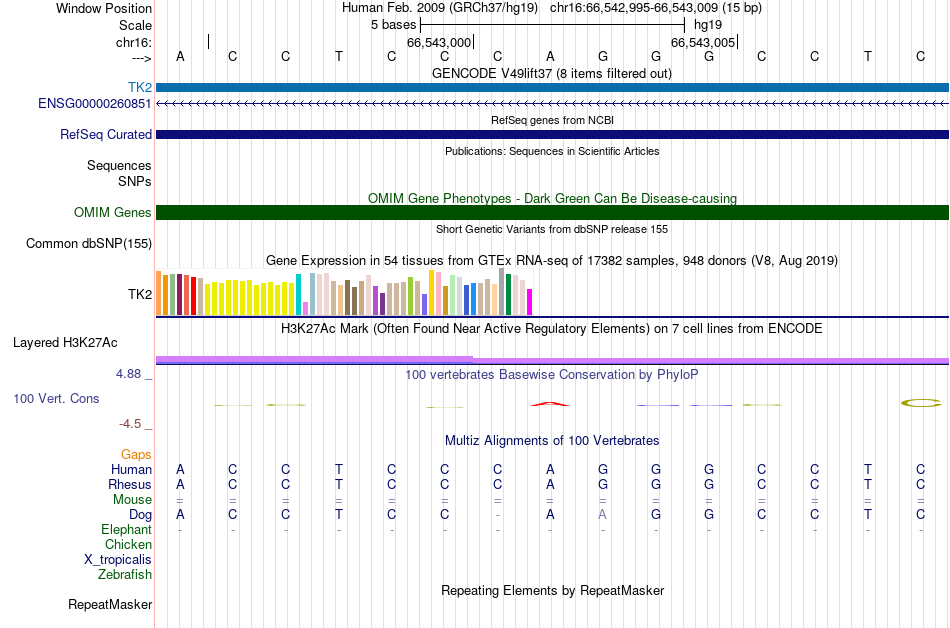Click the light blue TK2 GENCODE exon bar

[x=552, y=88]
